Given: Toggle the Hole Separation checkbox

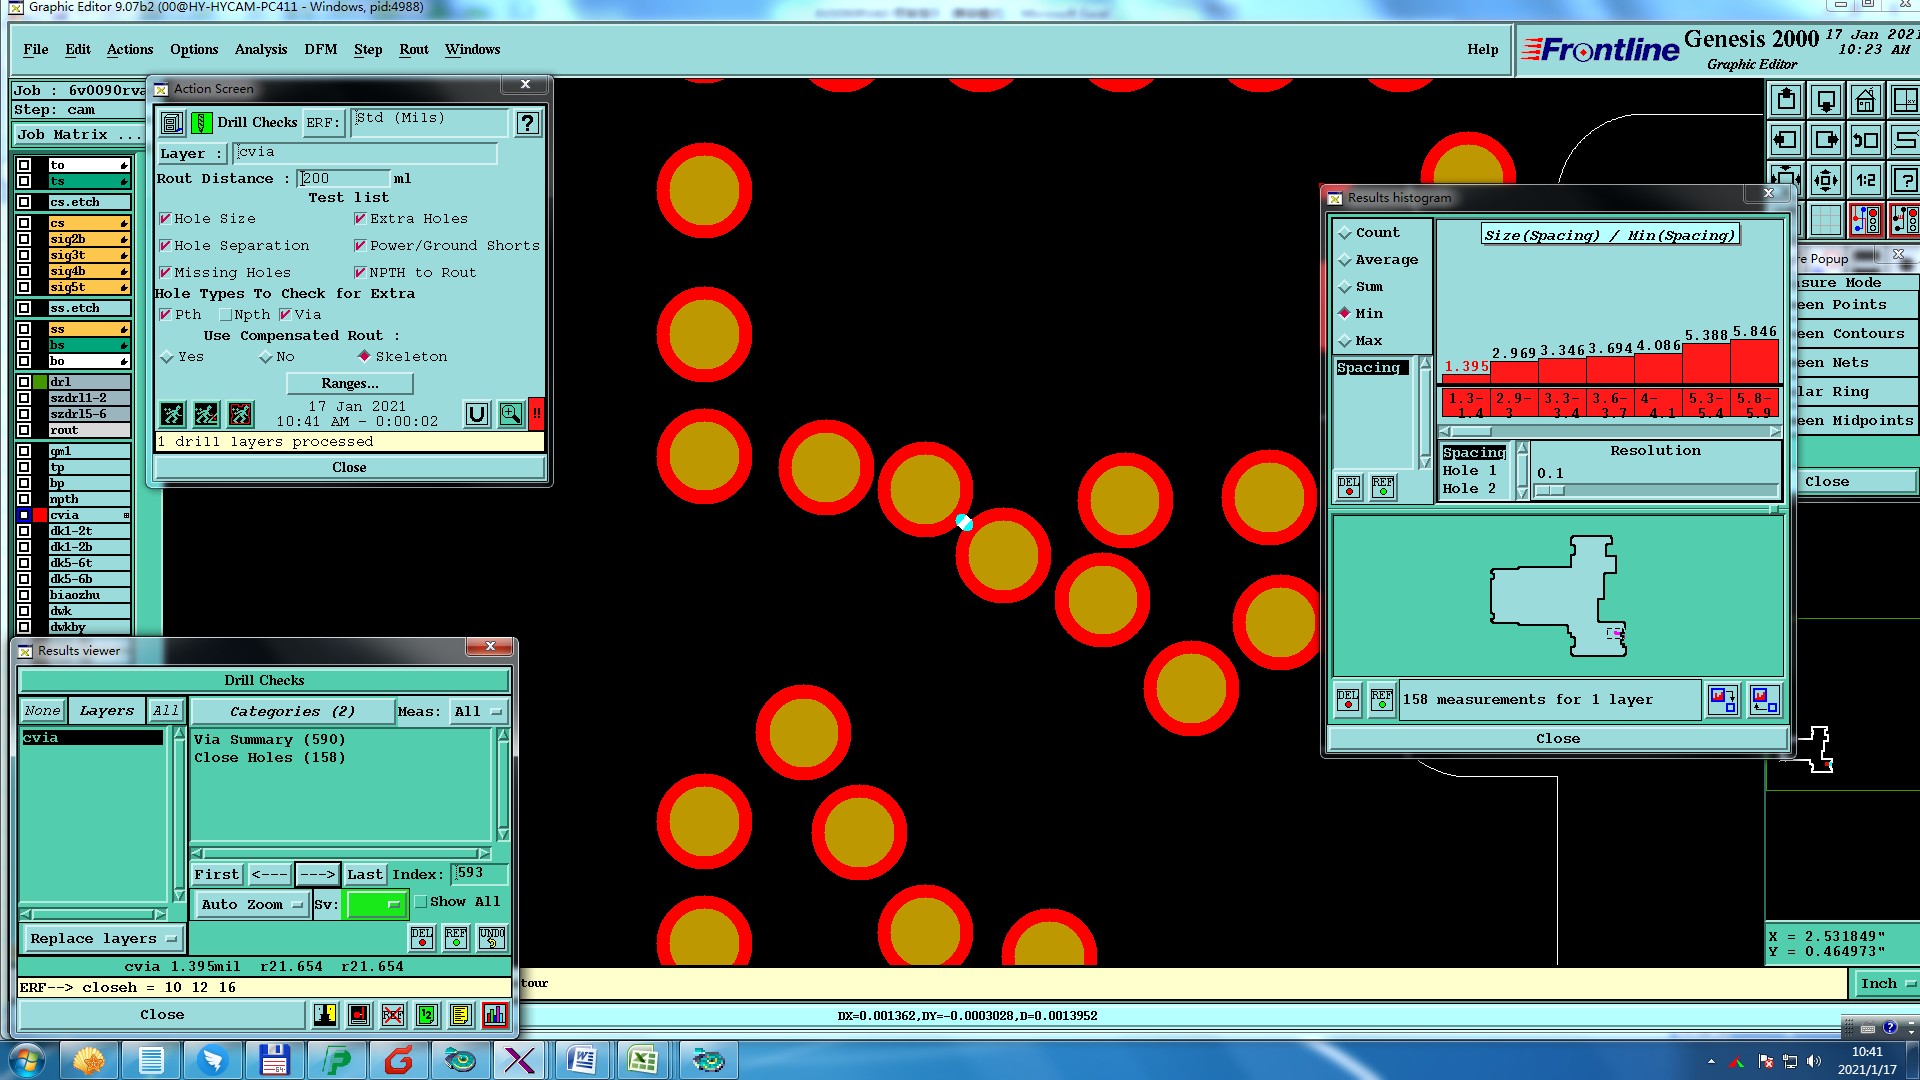Looking at the screenshot, I should tap(165, 246).
